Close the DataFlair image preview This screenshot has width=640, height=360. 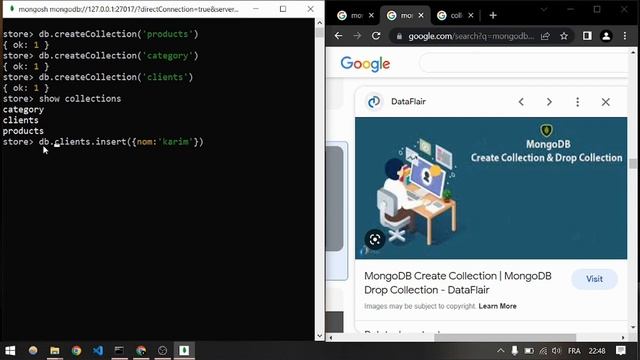pyautogui.click(x=606, y=102)
